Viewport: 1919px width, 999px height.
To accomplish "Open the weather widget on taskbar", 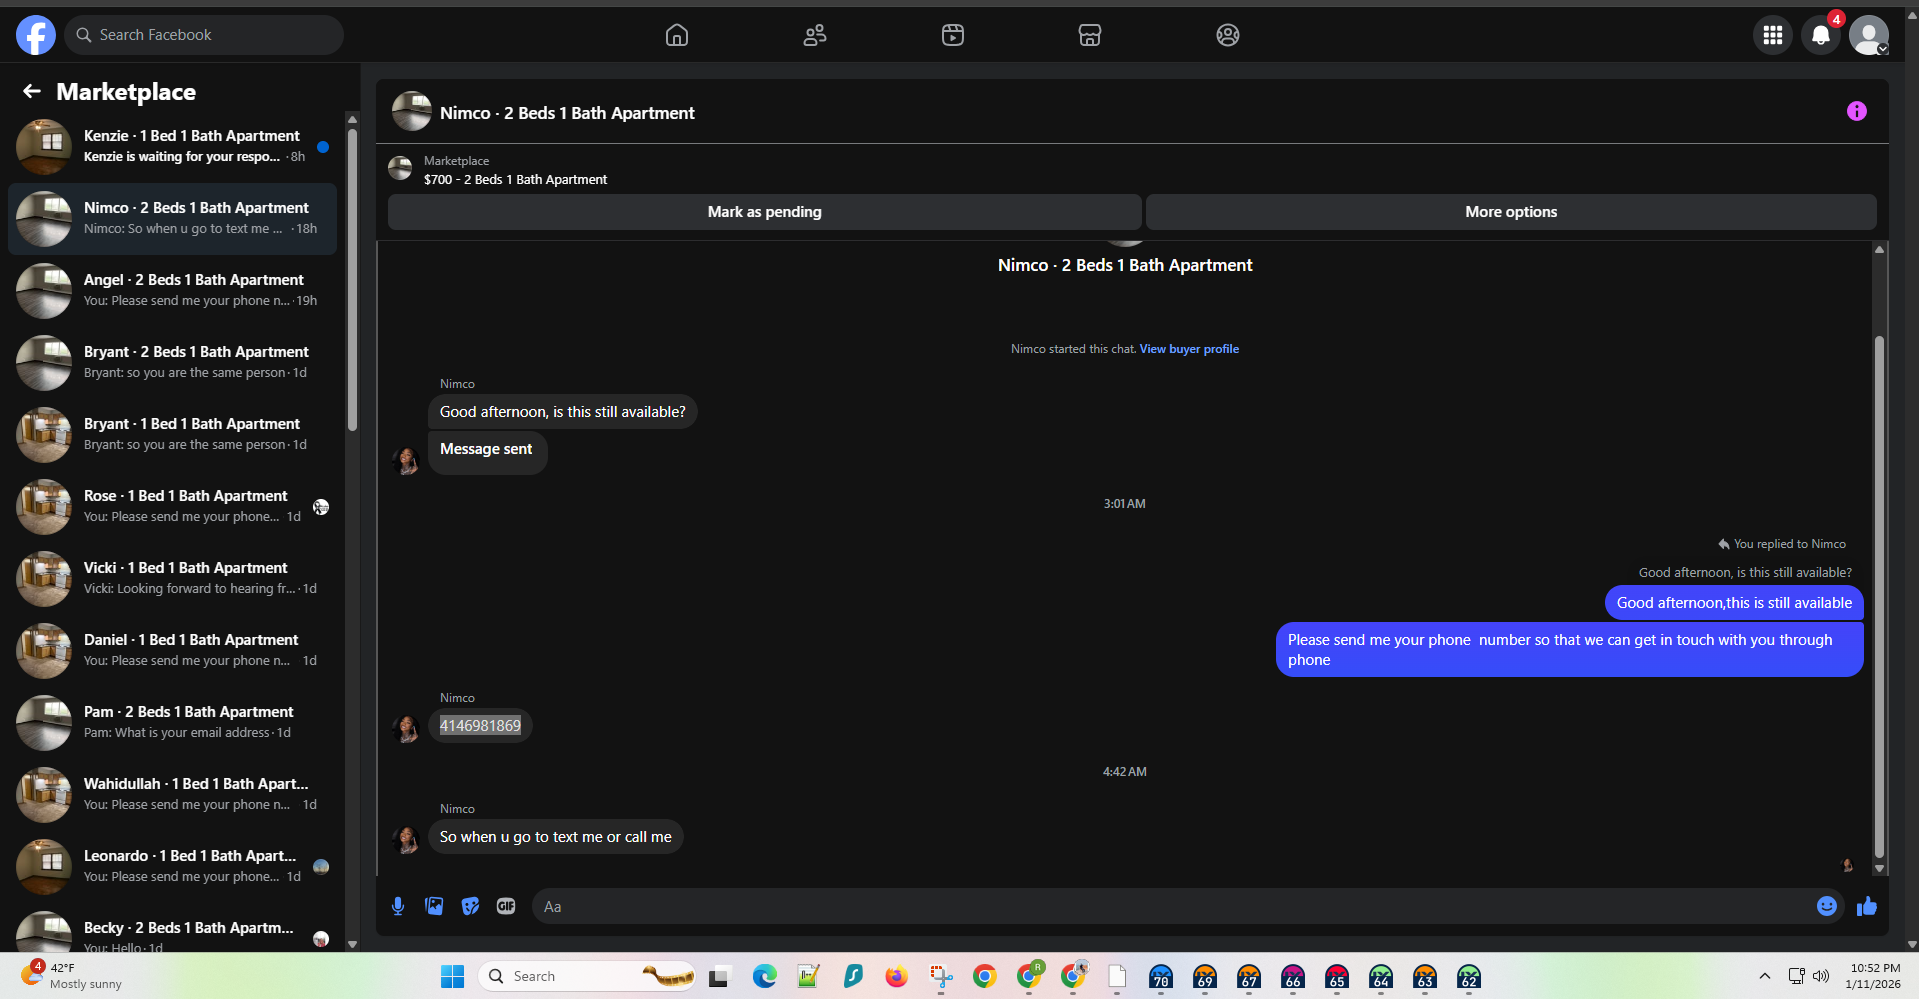I will (72, 976).
